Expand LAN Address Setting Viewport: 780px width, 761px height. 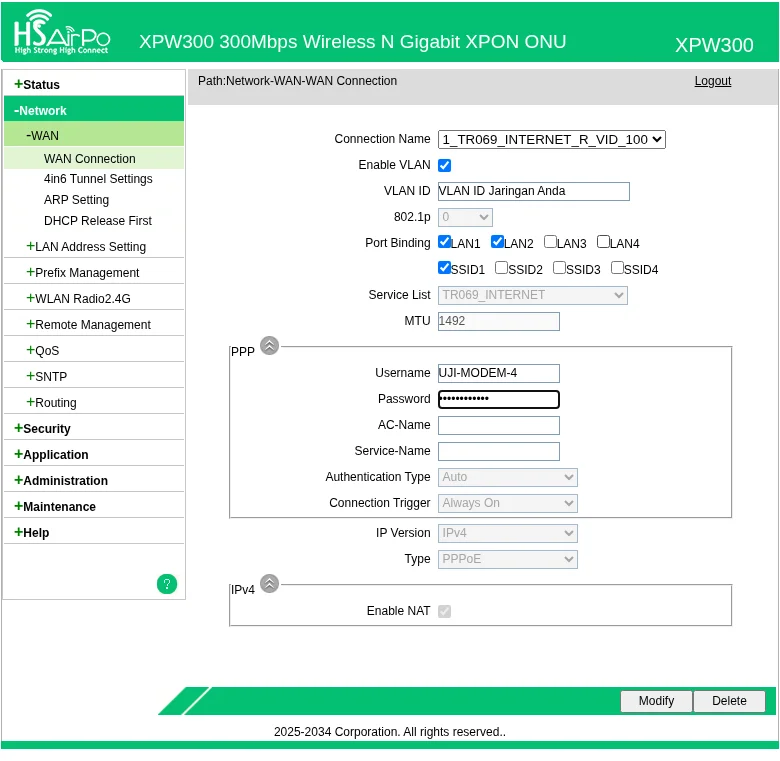[x=94, y=247]
